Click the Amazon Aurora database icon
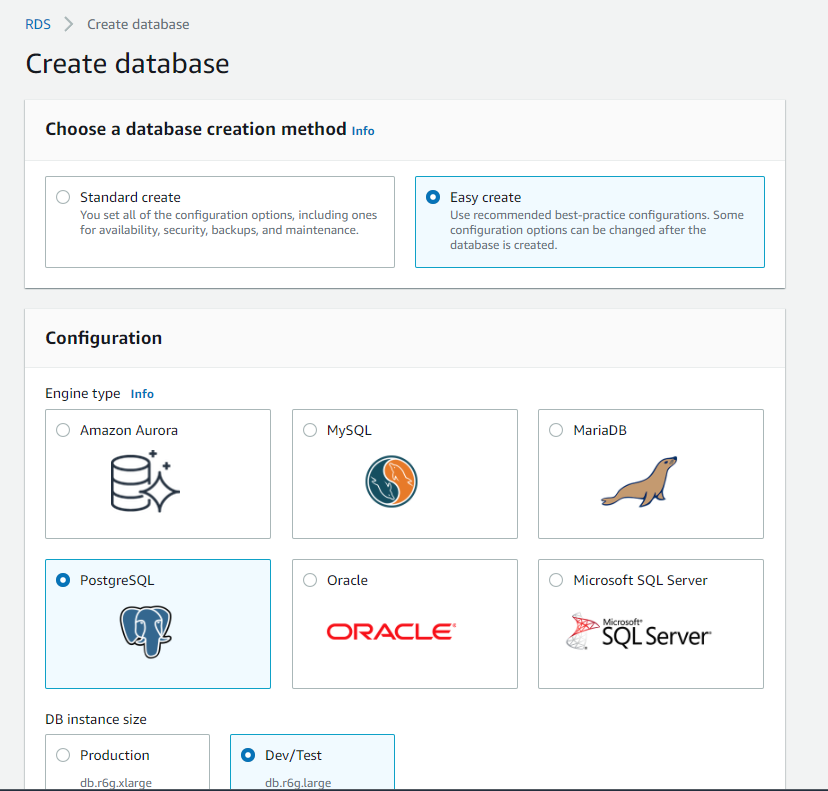 coord(145,481)
